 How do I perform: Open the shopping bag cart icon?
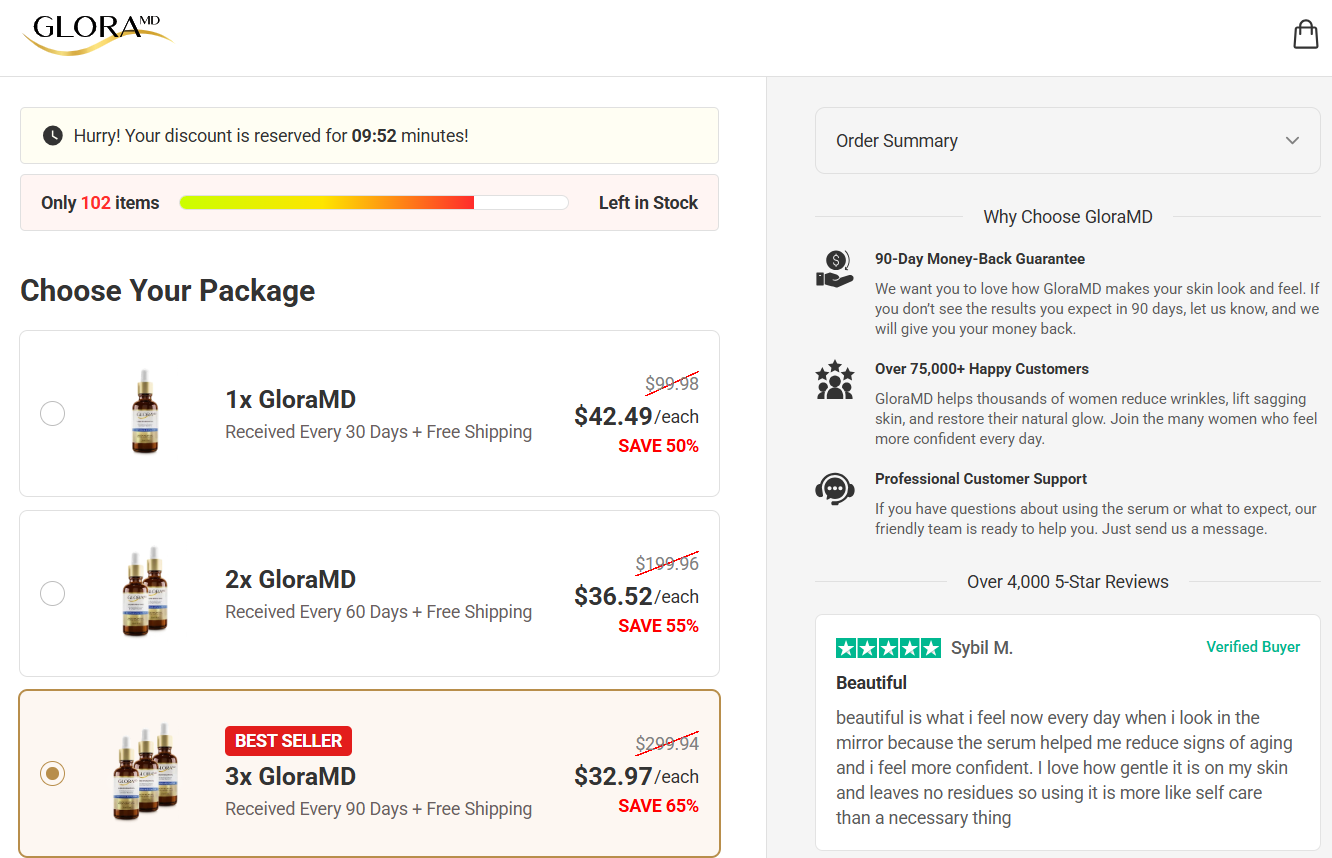[x=1305, y=34]
